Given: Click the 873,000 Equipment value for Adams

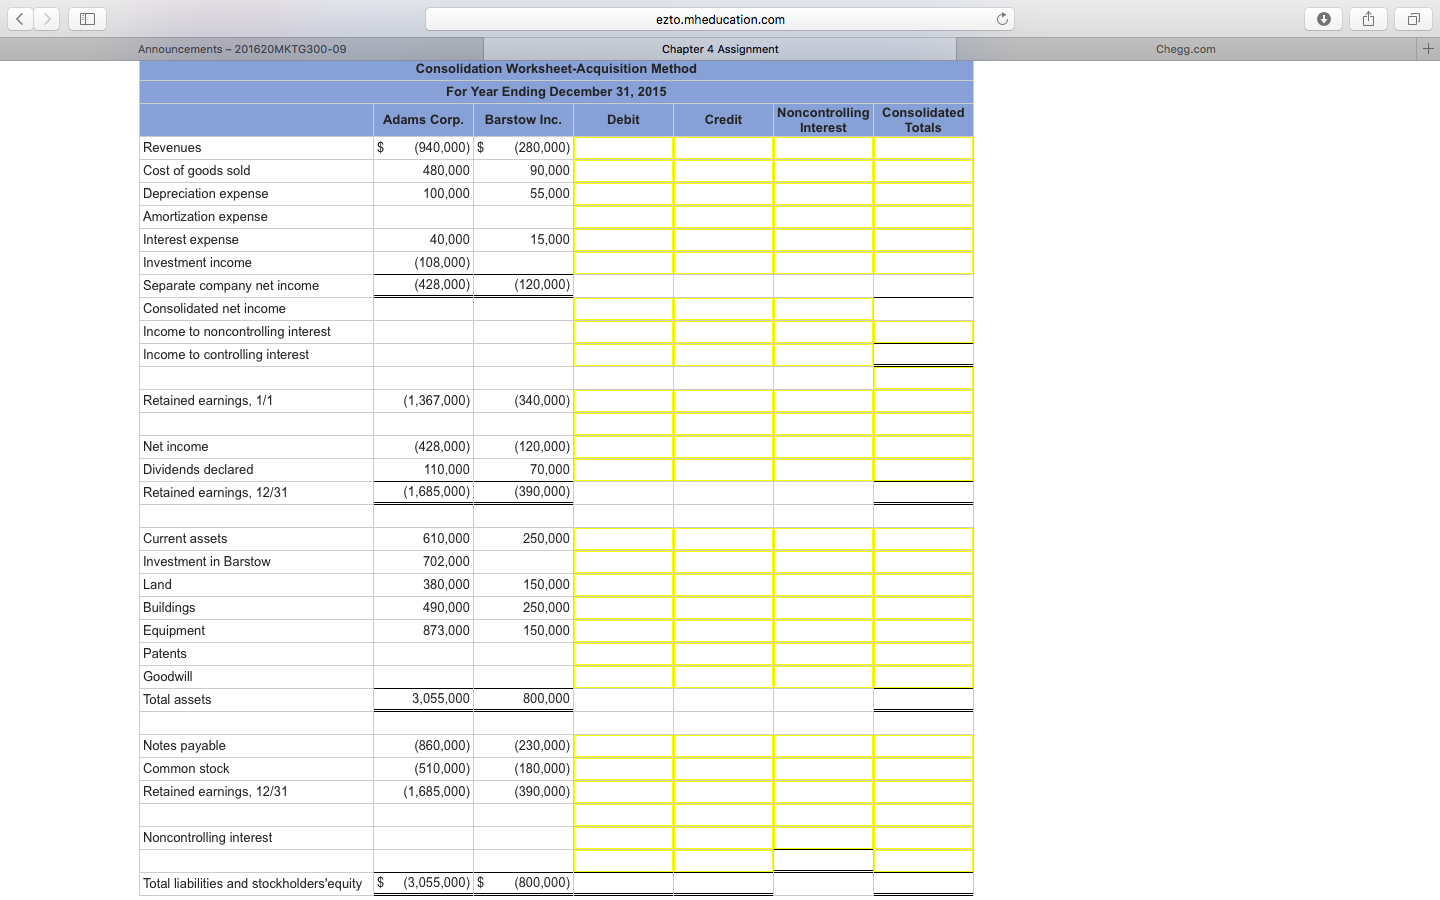Looking at the screenshot, I should [x=446, y=631].
